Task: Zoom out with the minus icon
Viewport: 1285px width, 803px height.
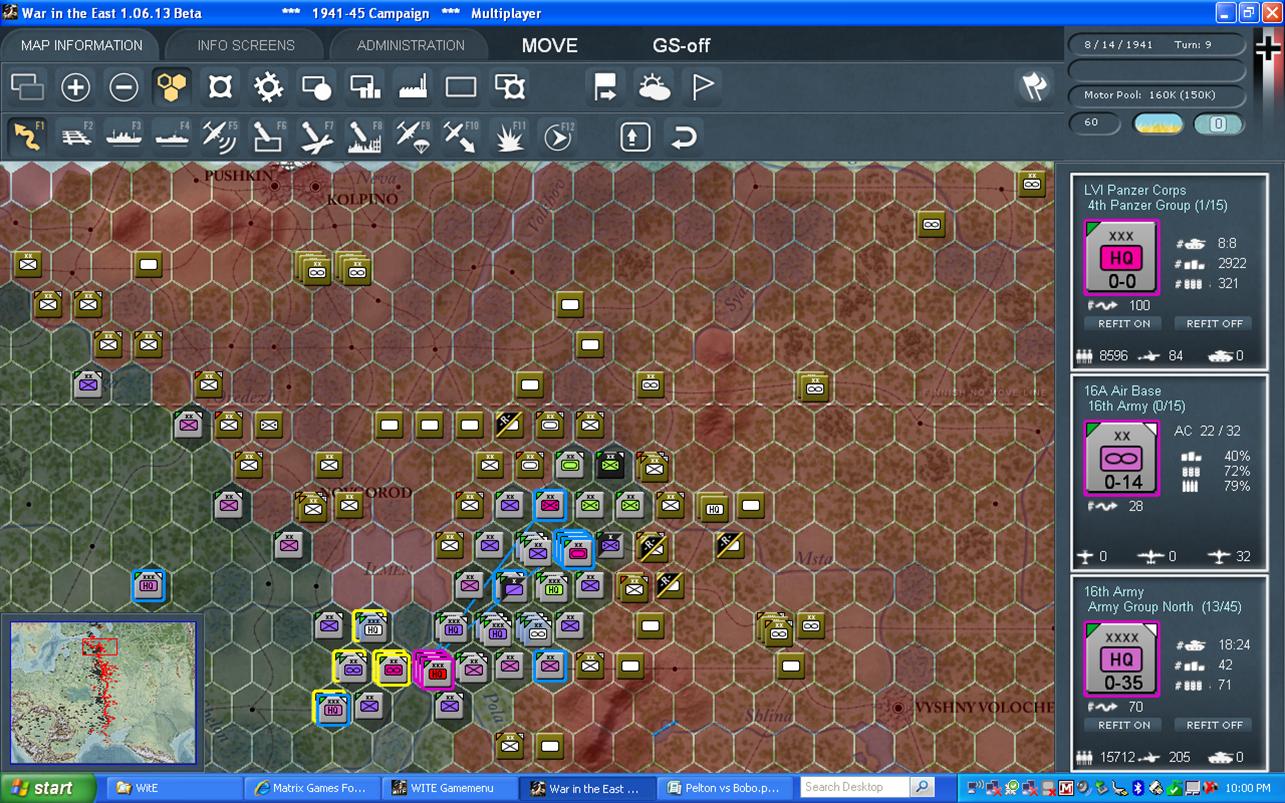Action: [x=124, y=88]
